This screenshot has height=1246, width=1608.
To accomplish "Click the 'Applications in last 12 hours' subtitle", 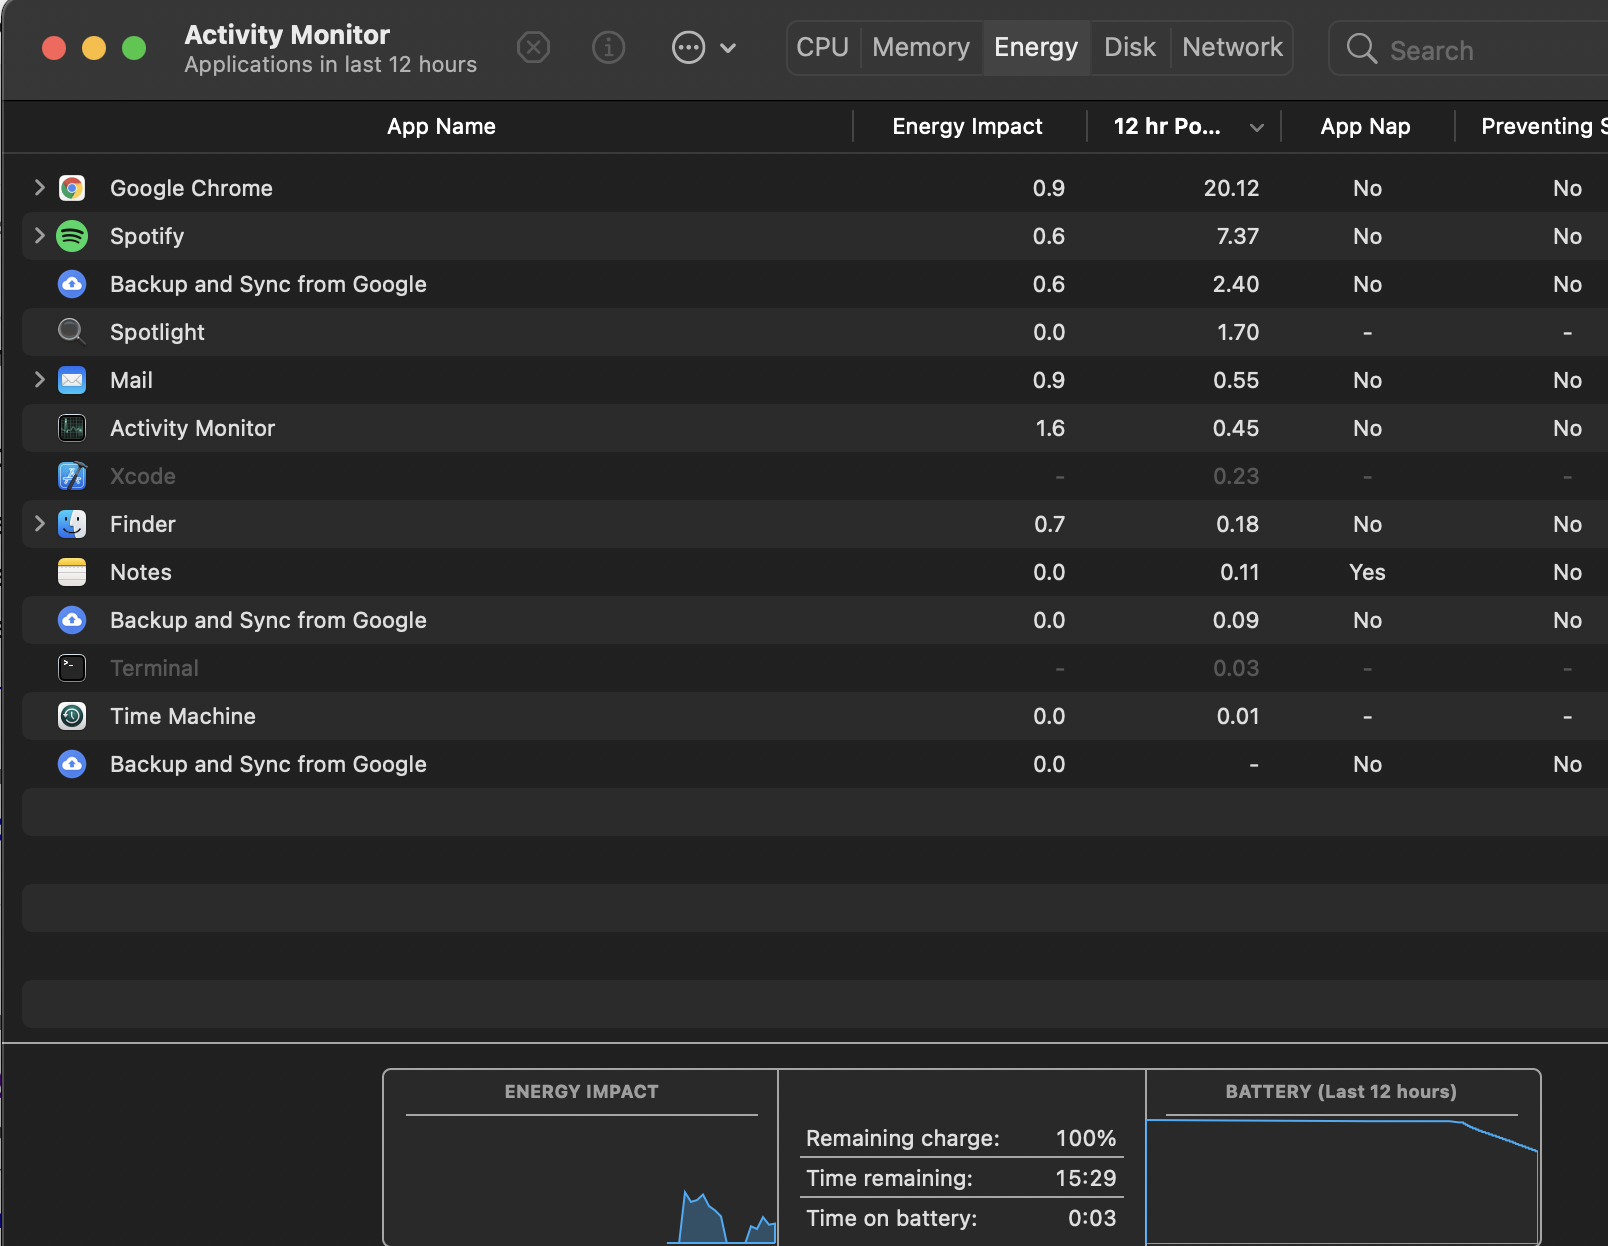I will click(331, 65).
